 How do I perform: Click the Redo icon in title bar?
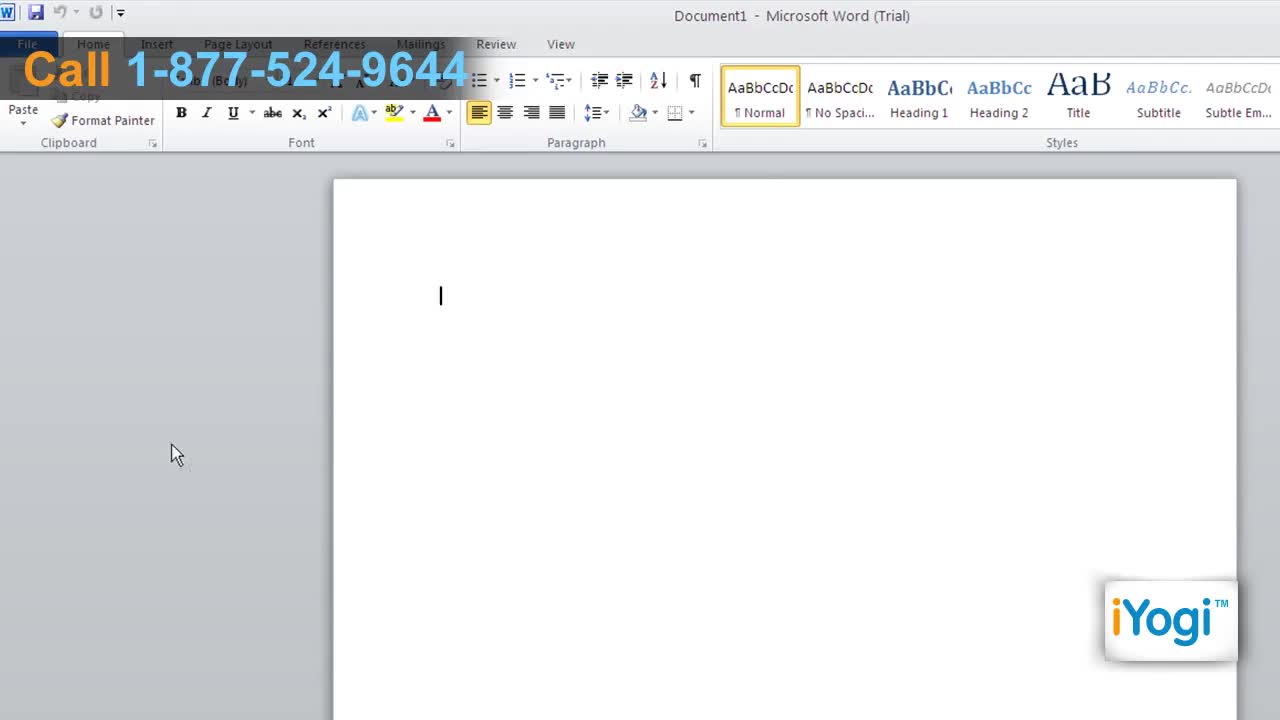click(96, 13)
